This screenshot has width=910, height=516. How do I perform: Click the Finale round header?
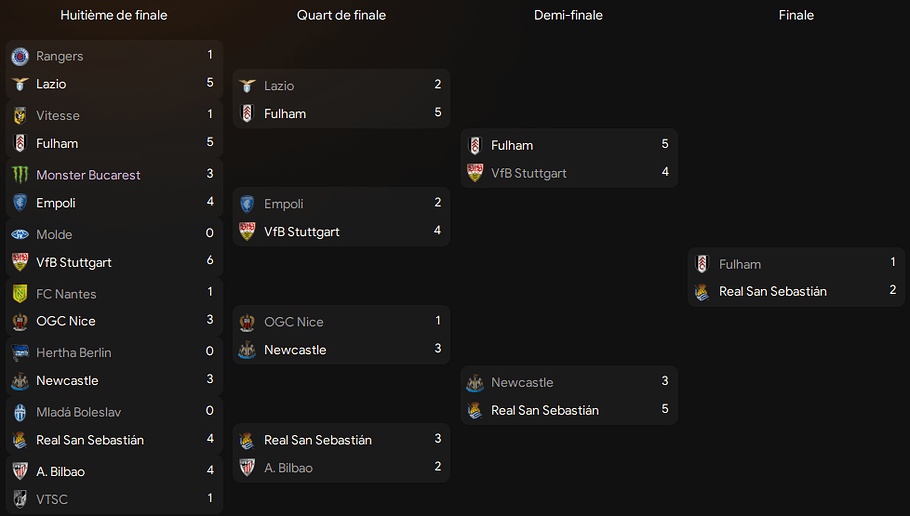(x=796, y=15)
